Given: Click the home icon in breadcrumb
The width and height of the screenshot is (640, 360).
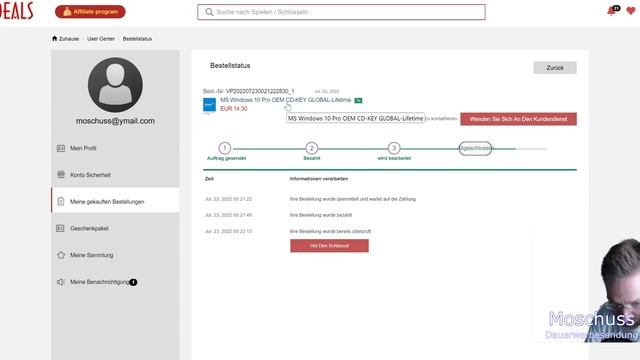Looking at the screenshot, I should coord(55,38).
